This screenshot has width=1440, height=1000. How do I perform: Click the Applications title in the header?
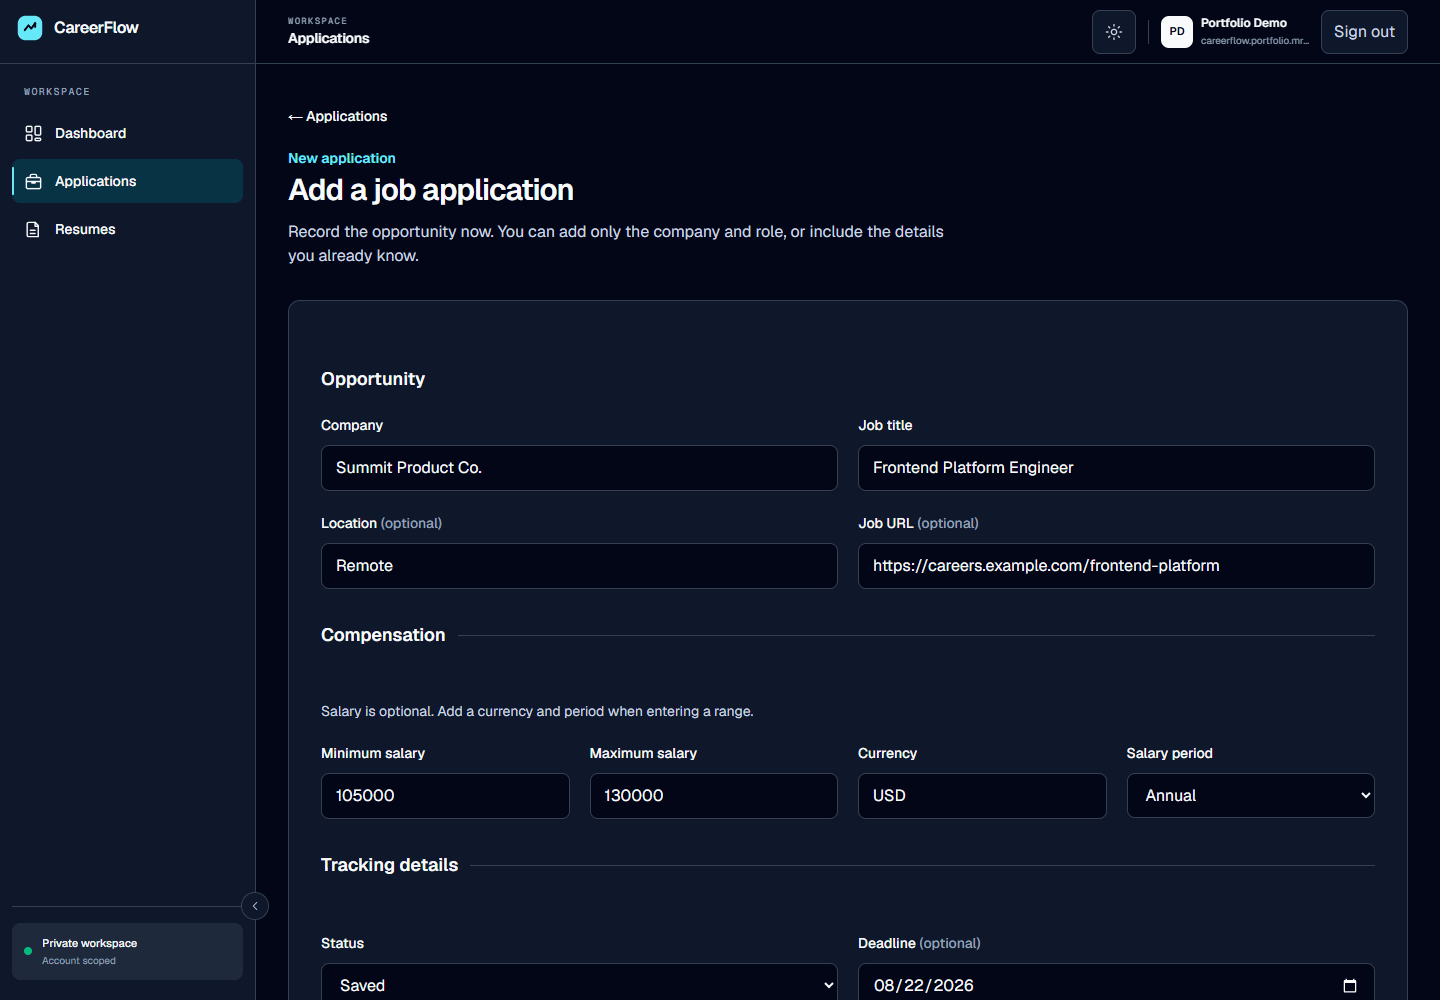pos(328,38)
